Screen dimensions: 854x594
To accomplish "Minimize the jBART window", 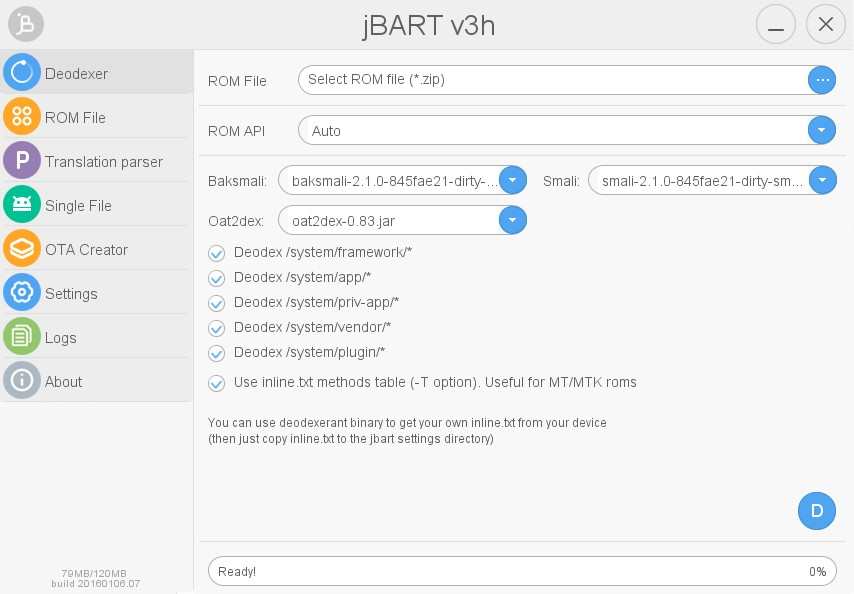I will 776,24.
